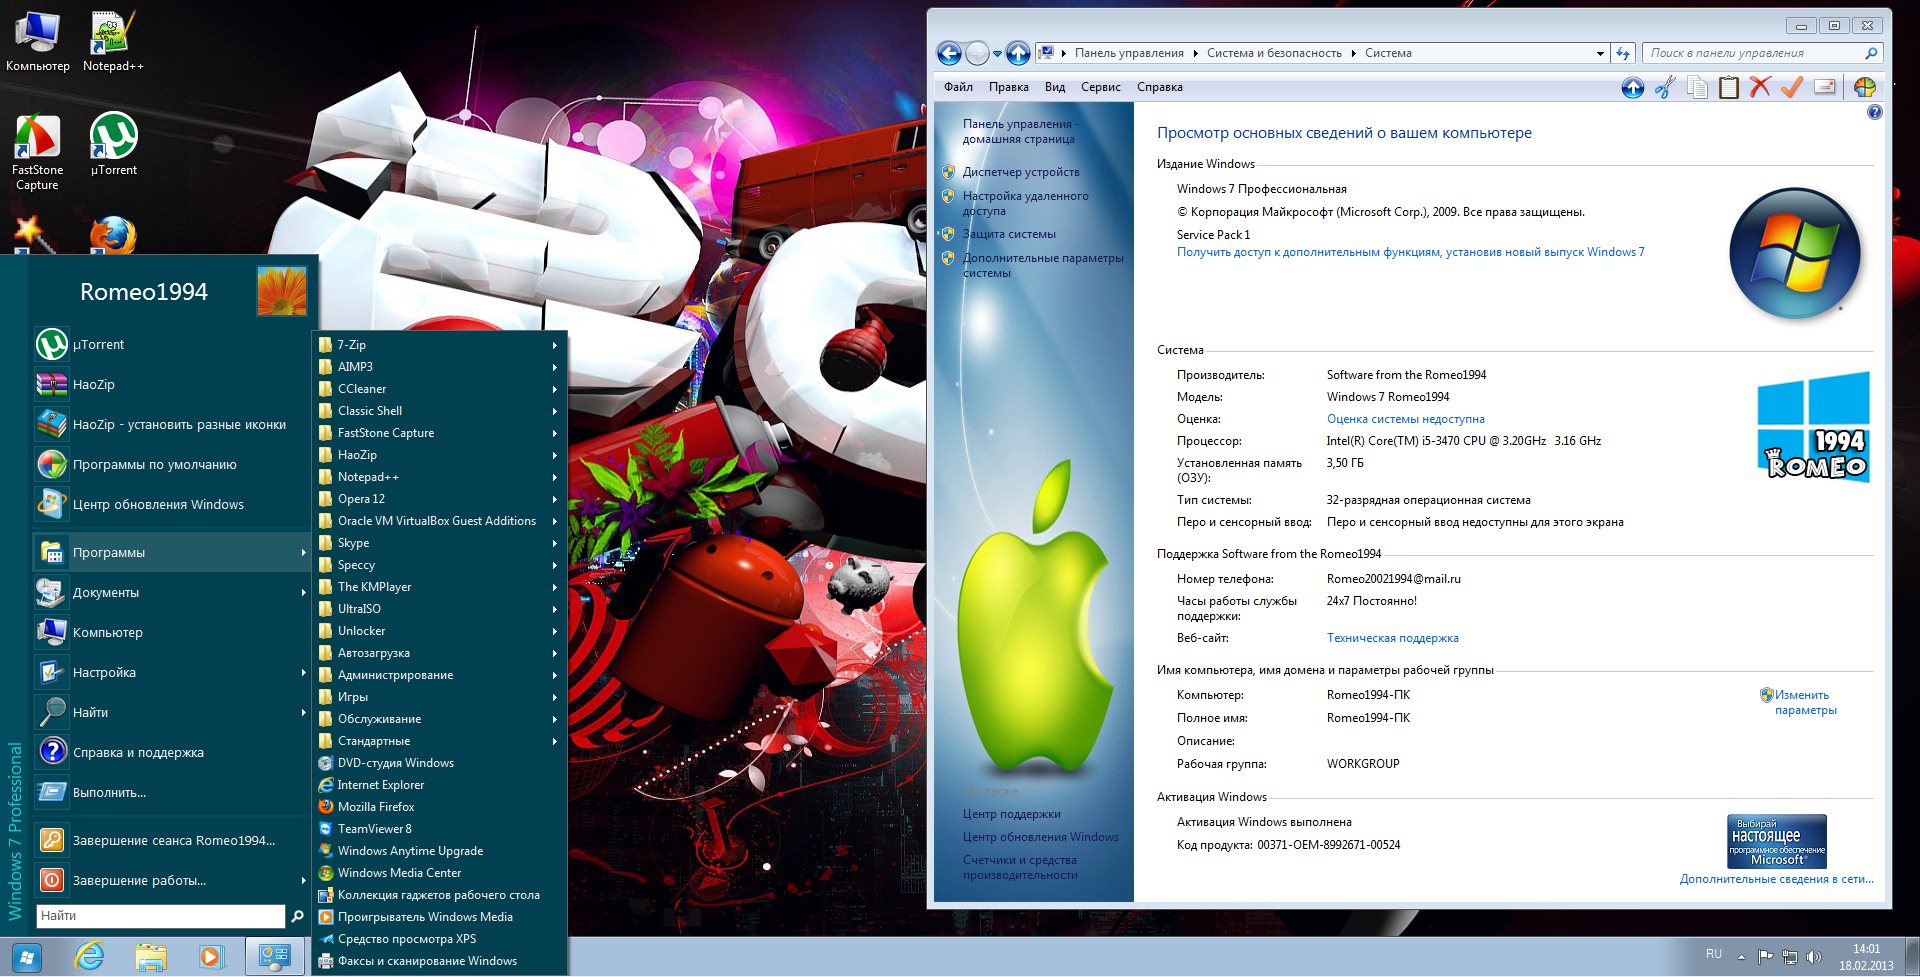Image resolution: width=1920 pixels, height=977 pixels.
Task: Click the Оценка системы недоступна link
Action: click(x=1405, y=419)
